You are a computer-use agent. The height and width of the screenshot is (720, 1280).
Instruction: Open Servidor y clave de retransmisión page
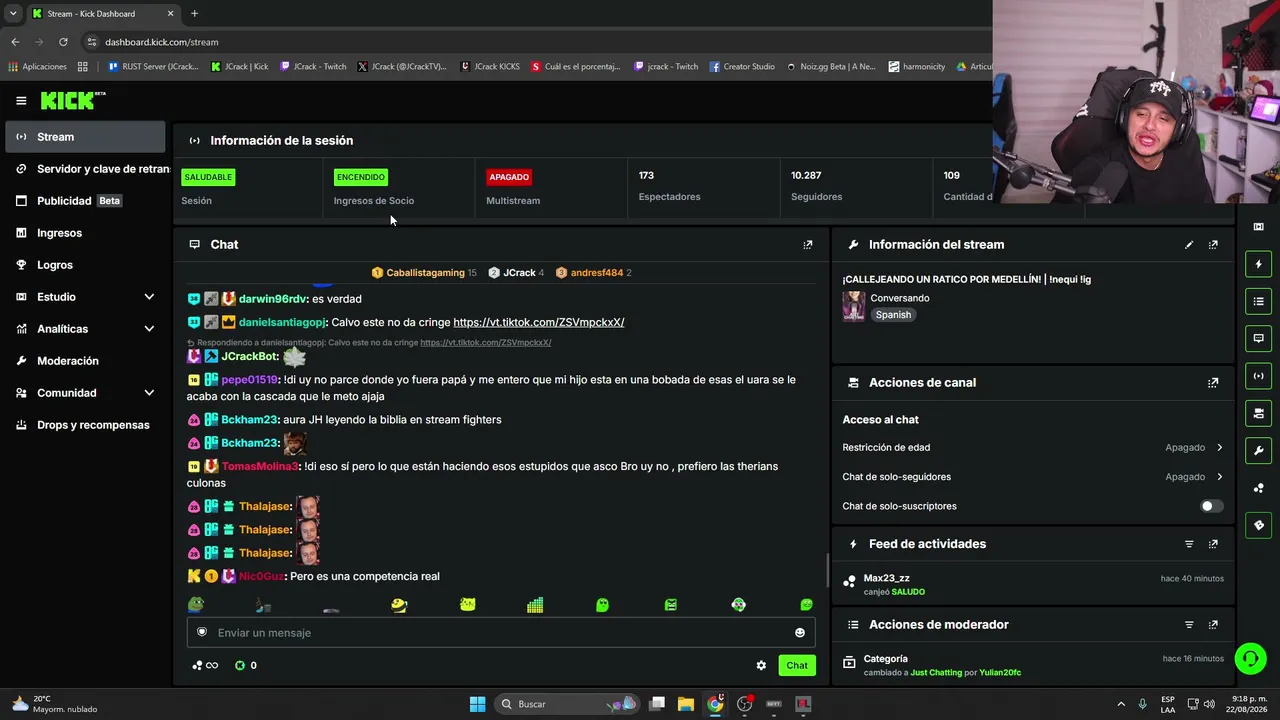coord(86,169)
